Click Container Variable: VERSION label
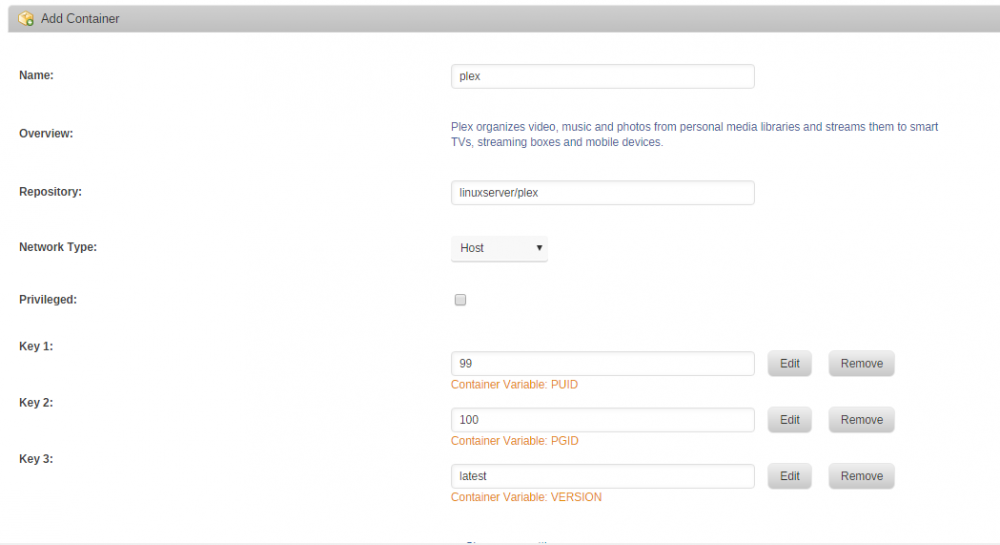 [x=526, y=497]
